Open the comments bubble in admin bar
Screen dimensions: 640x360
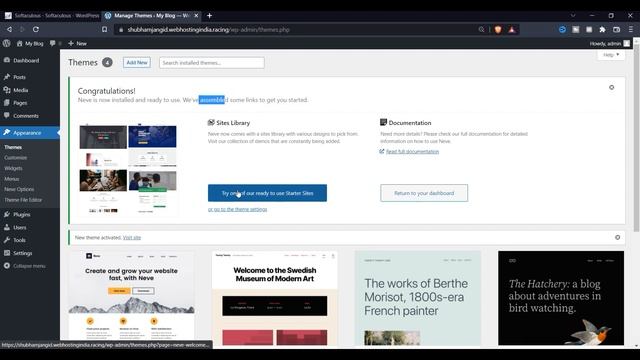[55, 43]
